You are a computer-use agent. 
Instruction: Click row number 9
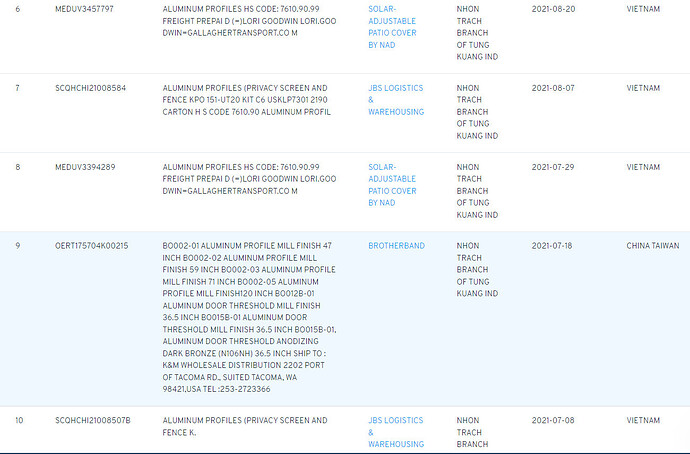point(18,246)
